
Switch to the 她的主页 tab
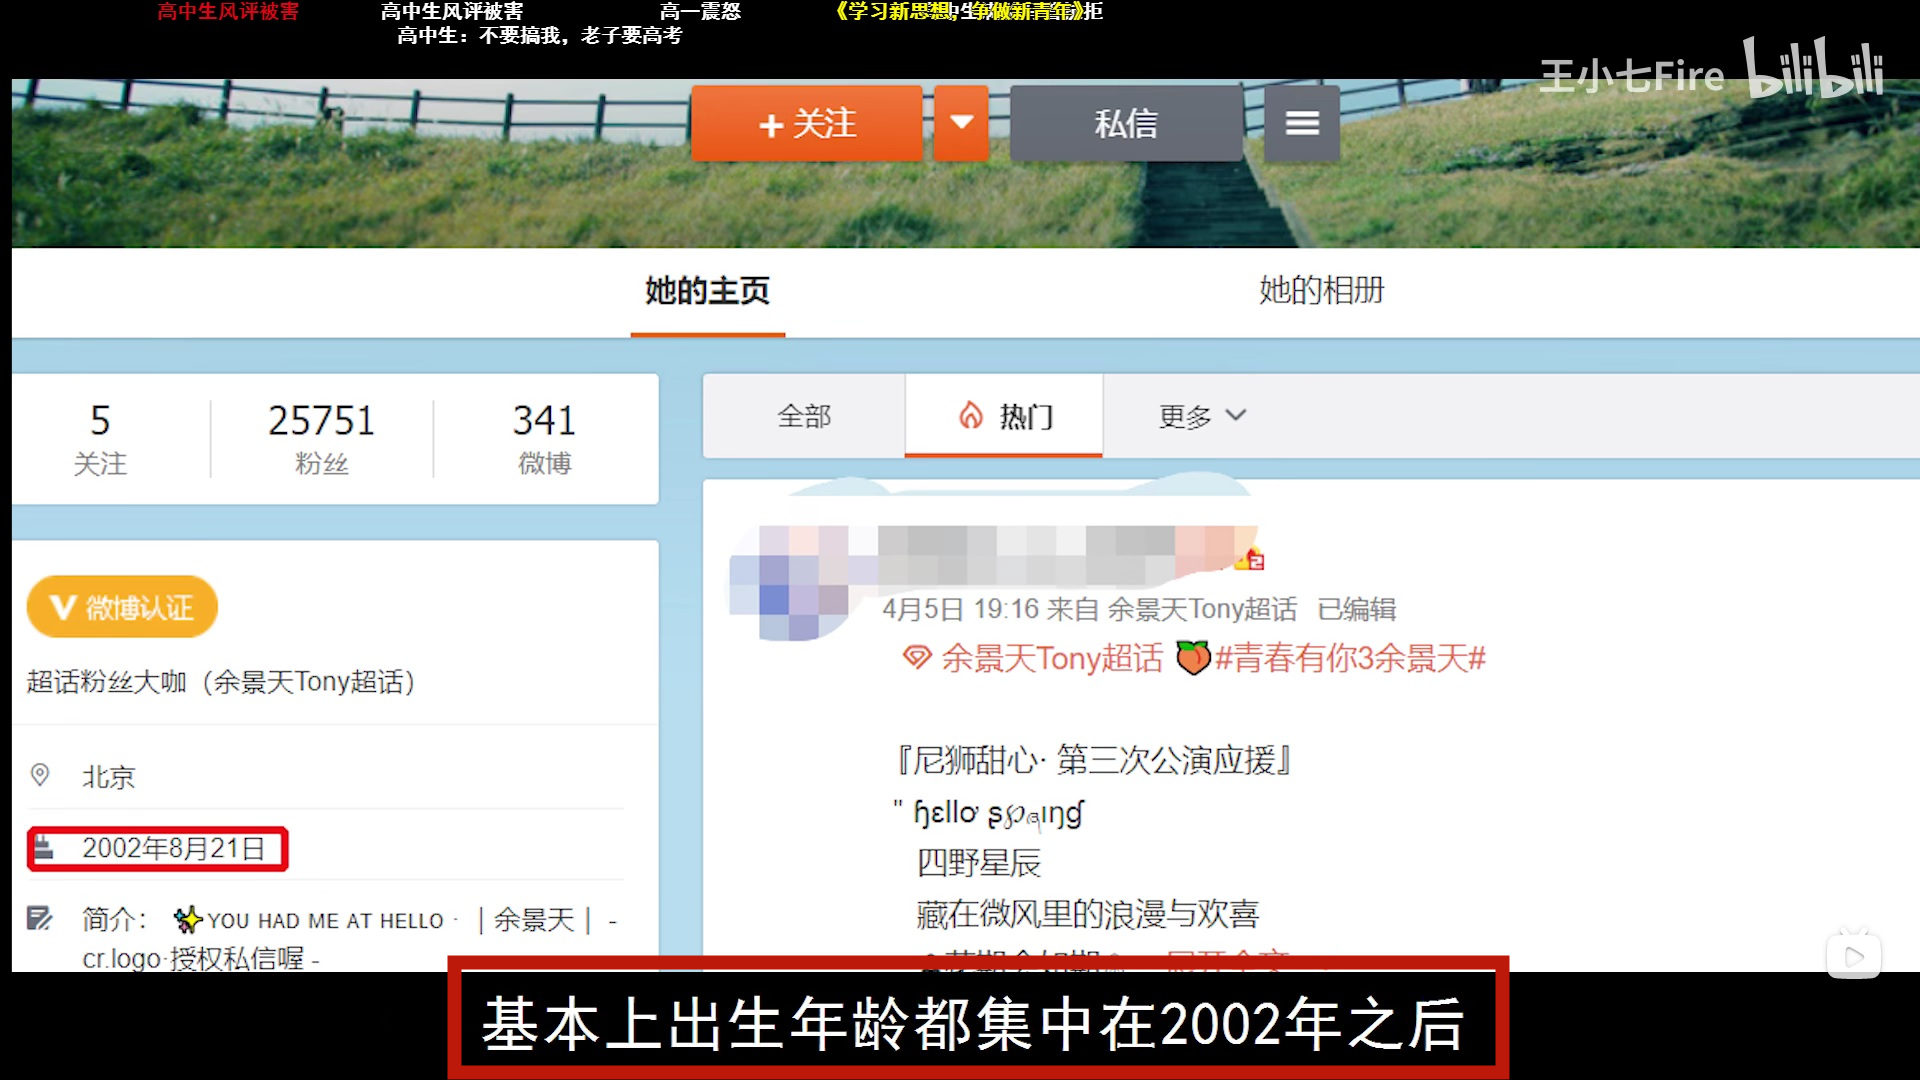click(707, 291)
